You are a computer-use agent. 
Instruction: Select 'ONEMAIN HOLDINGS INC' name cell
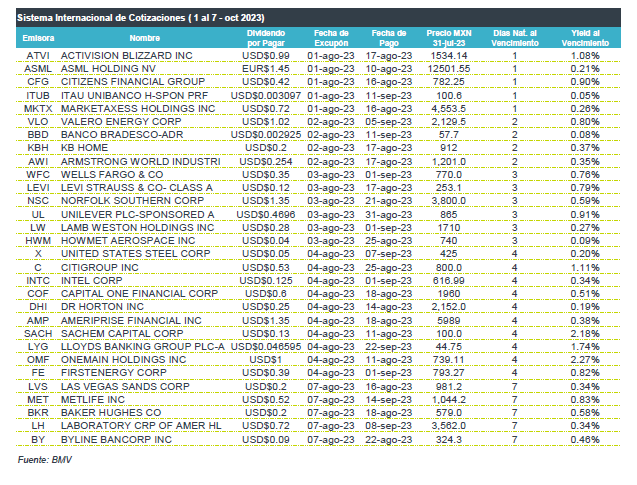pos(124,360)
